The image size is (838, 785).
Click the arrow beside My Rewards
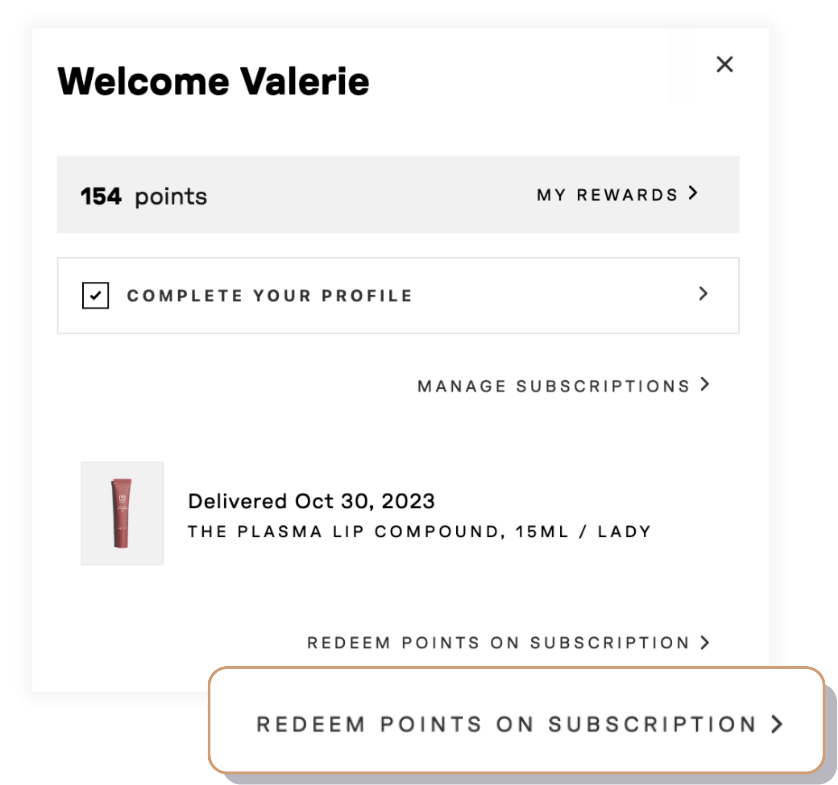click(693, 193)
